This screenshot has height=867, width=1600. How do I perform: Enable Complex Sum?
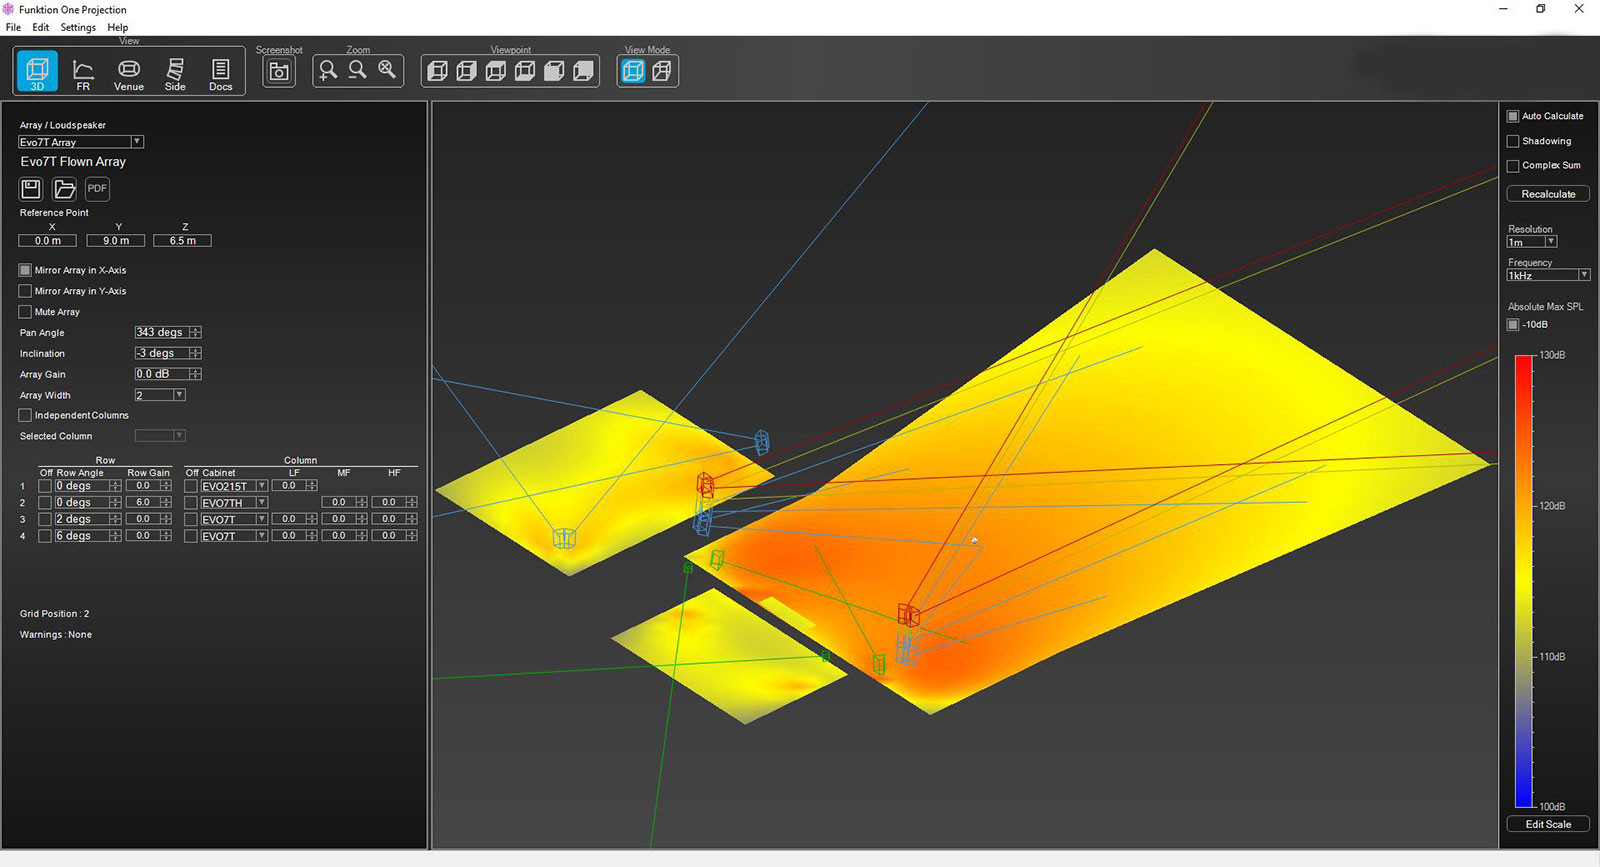1513,166
